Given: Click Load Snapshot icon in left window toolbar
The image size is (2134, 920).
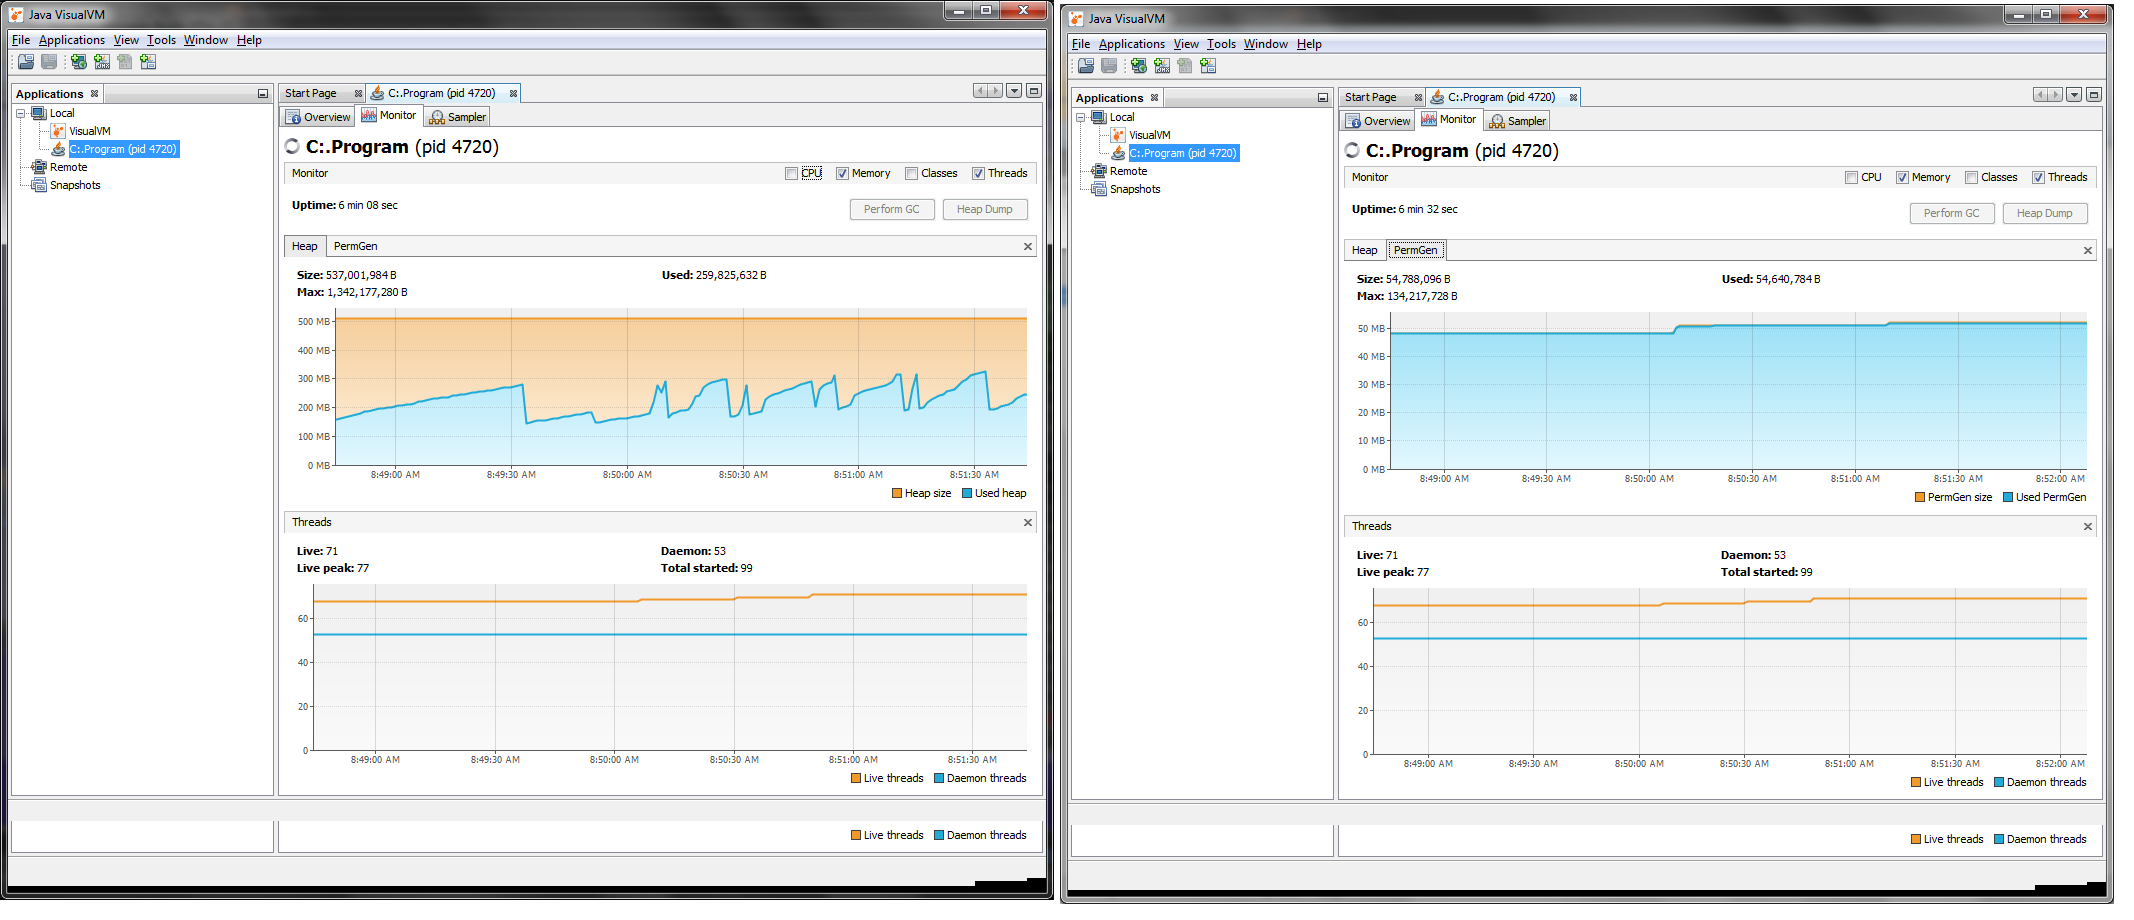Looking at the screenshot, I should click(26, 62).
